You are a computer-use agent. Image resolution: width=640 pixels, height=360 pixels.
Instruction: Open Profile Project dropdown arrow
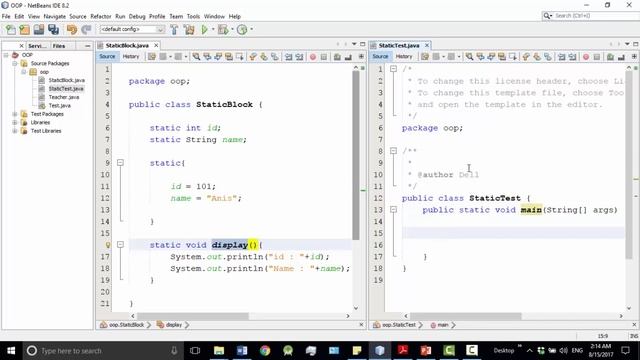(x=251, y=29)
